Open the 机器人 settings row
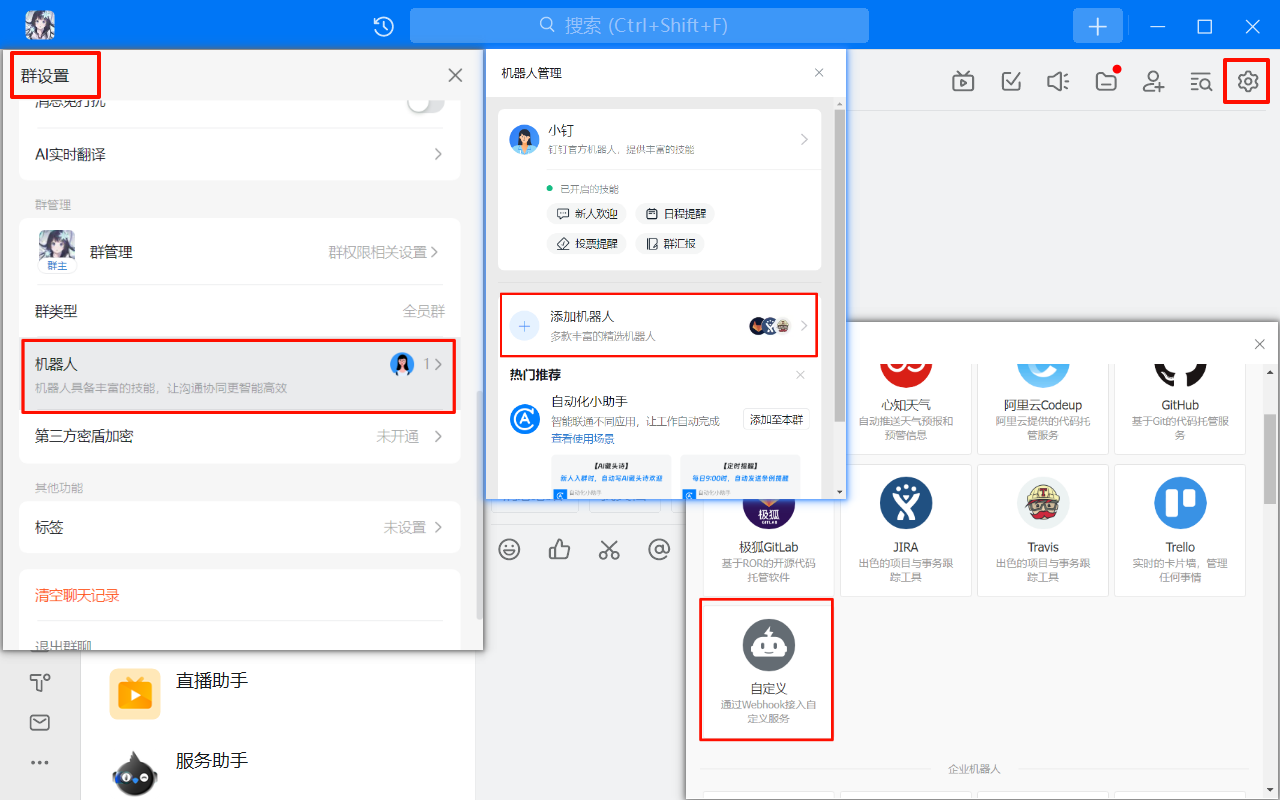1280x800 pixels. [239, 375]
